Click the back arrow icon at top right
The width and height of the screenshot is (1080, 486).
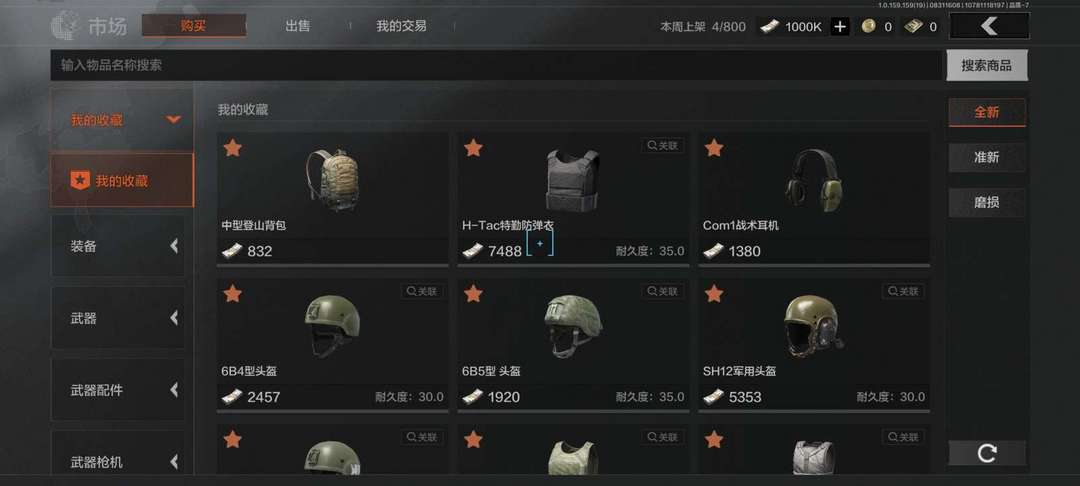pyautogui.click(x=989, y=26)
